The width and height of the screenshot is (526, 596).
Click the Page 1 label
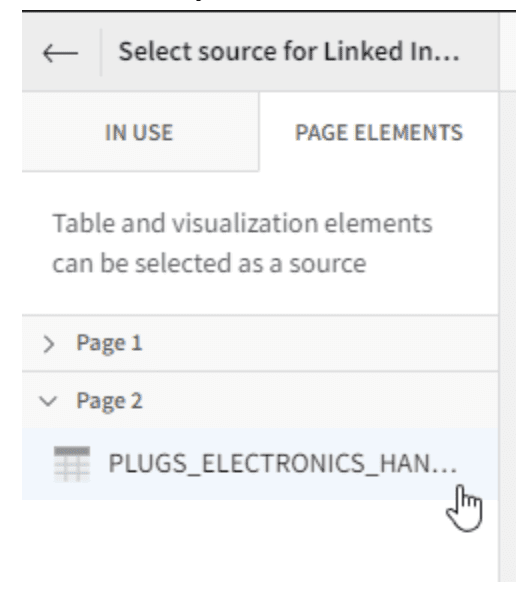coord(109,343)
